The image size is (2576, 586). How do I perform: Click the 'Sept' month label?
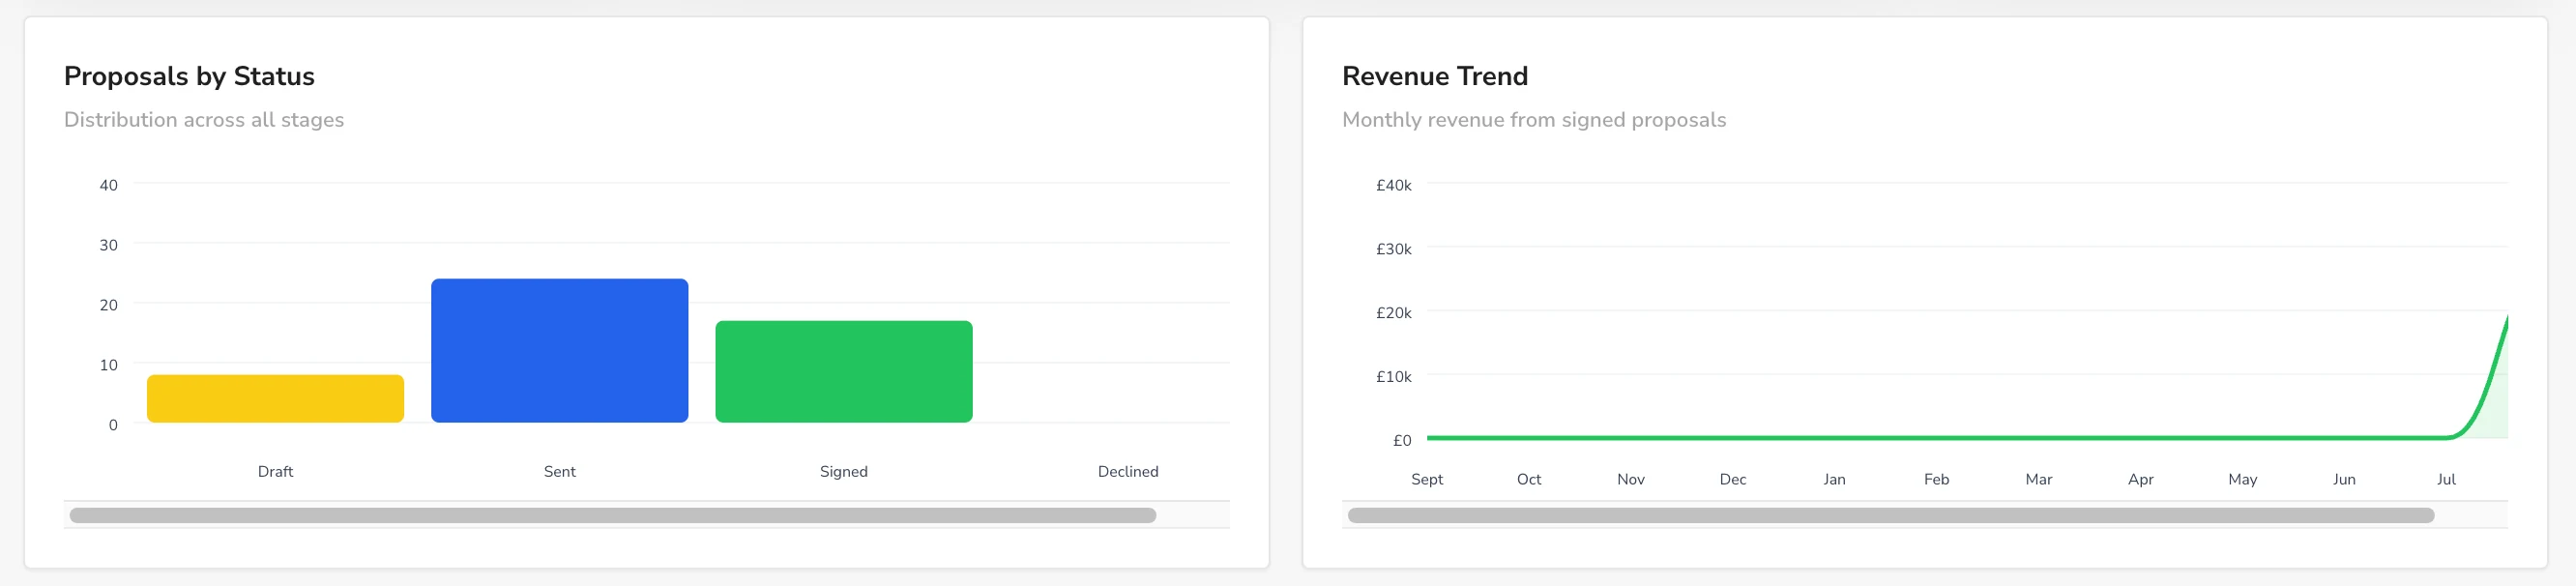1427,479
